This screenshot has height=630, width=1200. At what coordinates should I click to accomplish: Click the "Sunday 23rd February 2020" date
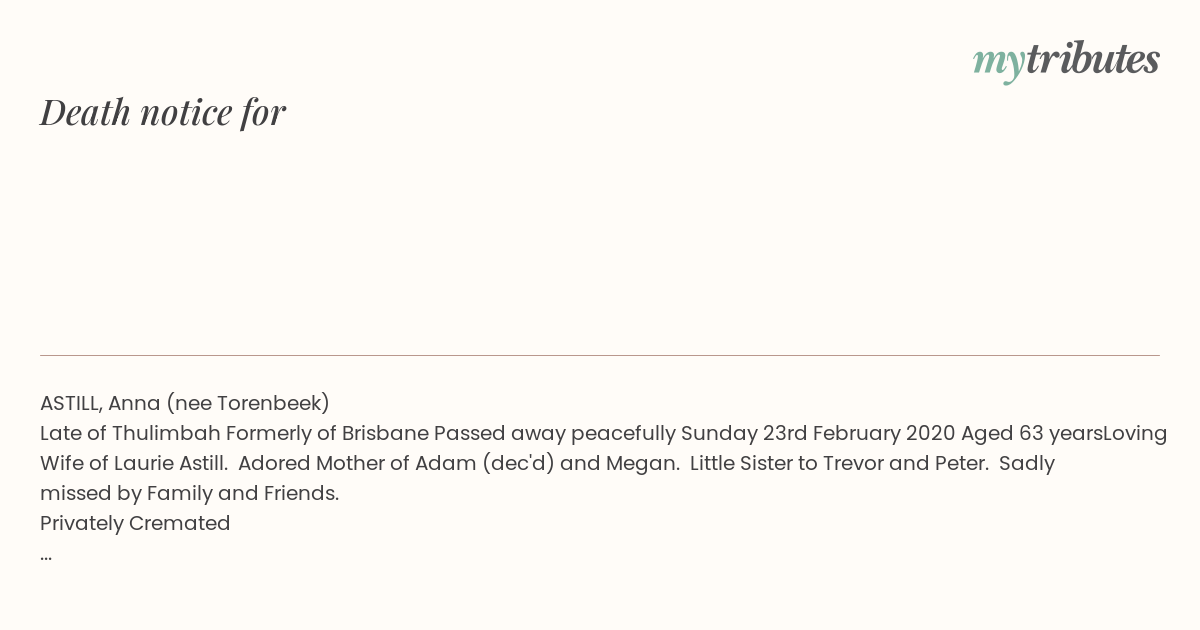818,433
